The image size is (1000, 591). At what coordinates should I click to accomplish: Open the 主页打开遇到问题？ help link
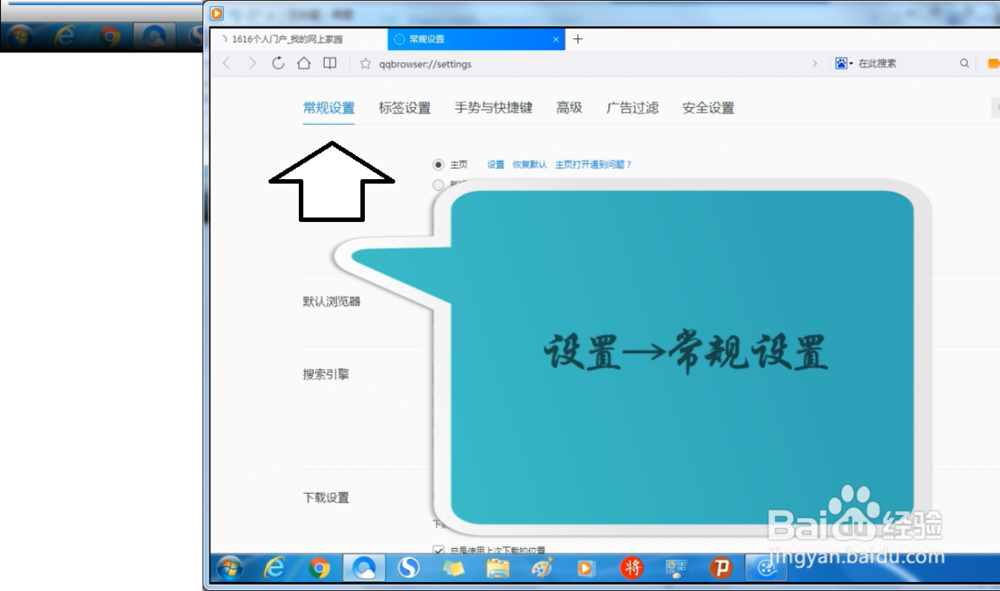coord(593,164)
